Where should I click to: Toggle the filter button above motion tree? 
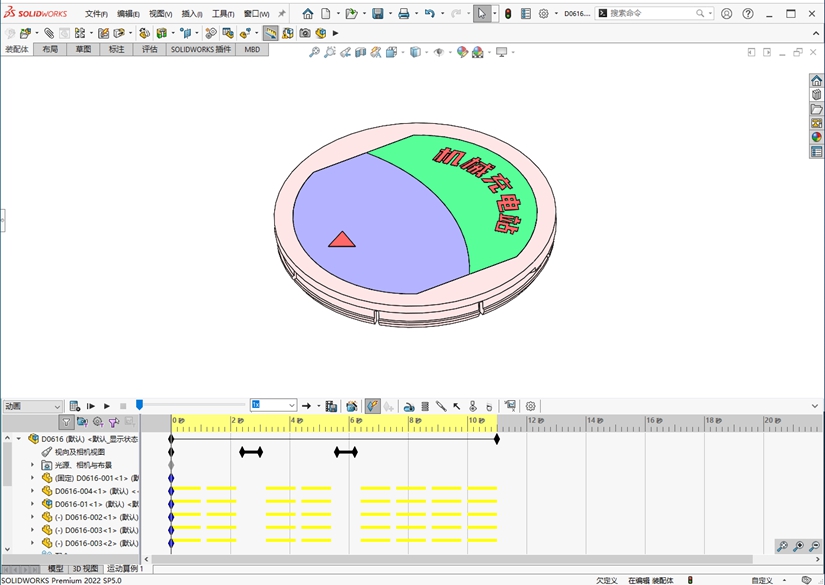[x=66, y=423]
